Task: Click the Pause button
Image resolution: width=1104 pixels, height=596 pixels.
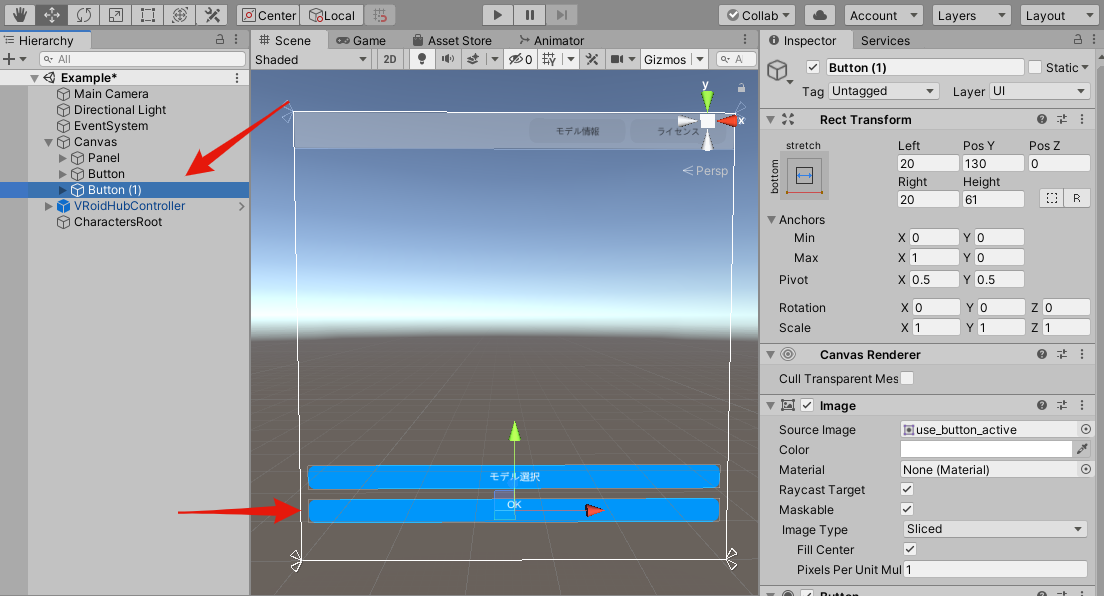Action: 529,15
